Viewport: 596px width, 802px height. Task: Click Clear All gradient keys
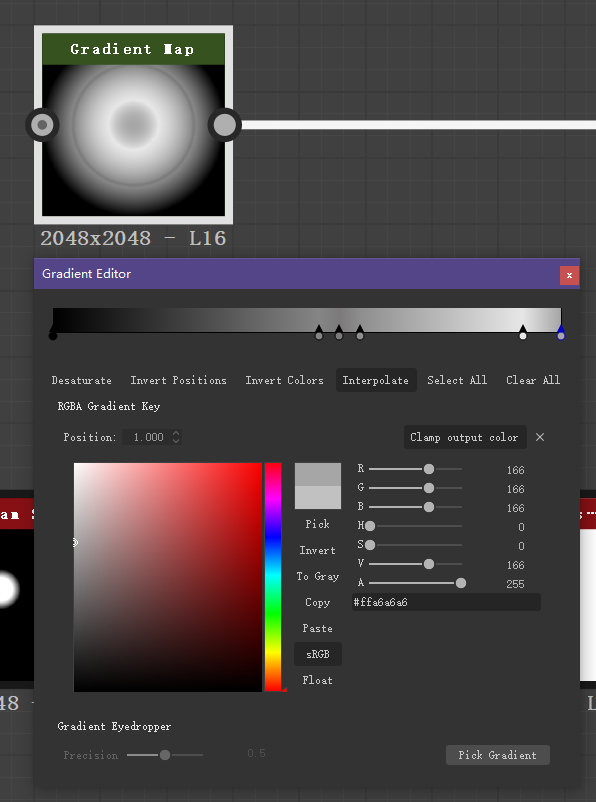pos(533,380)
